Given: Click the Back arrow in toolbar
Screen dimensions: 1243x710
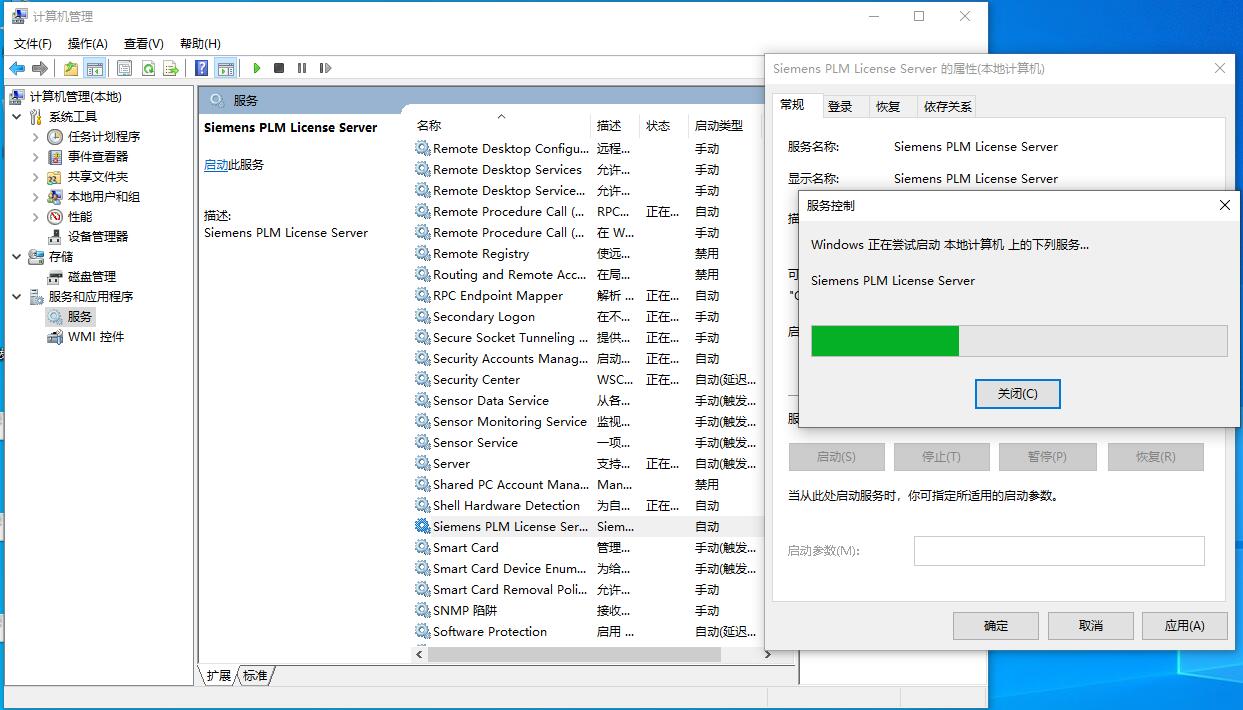Looking at the screenshot, I should pyautogui.click(x=17, y=68).
